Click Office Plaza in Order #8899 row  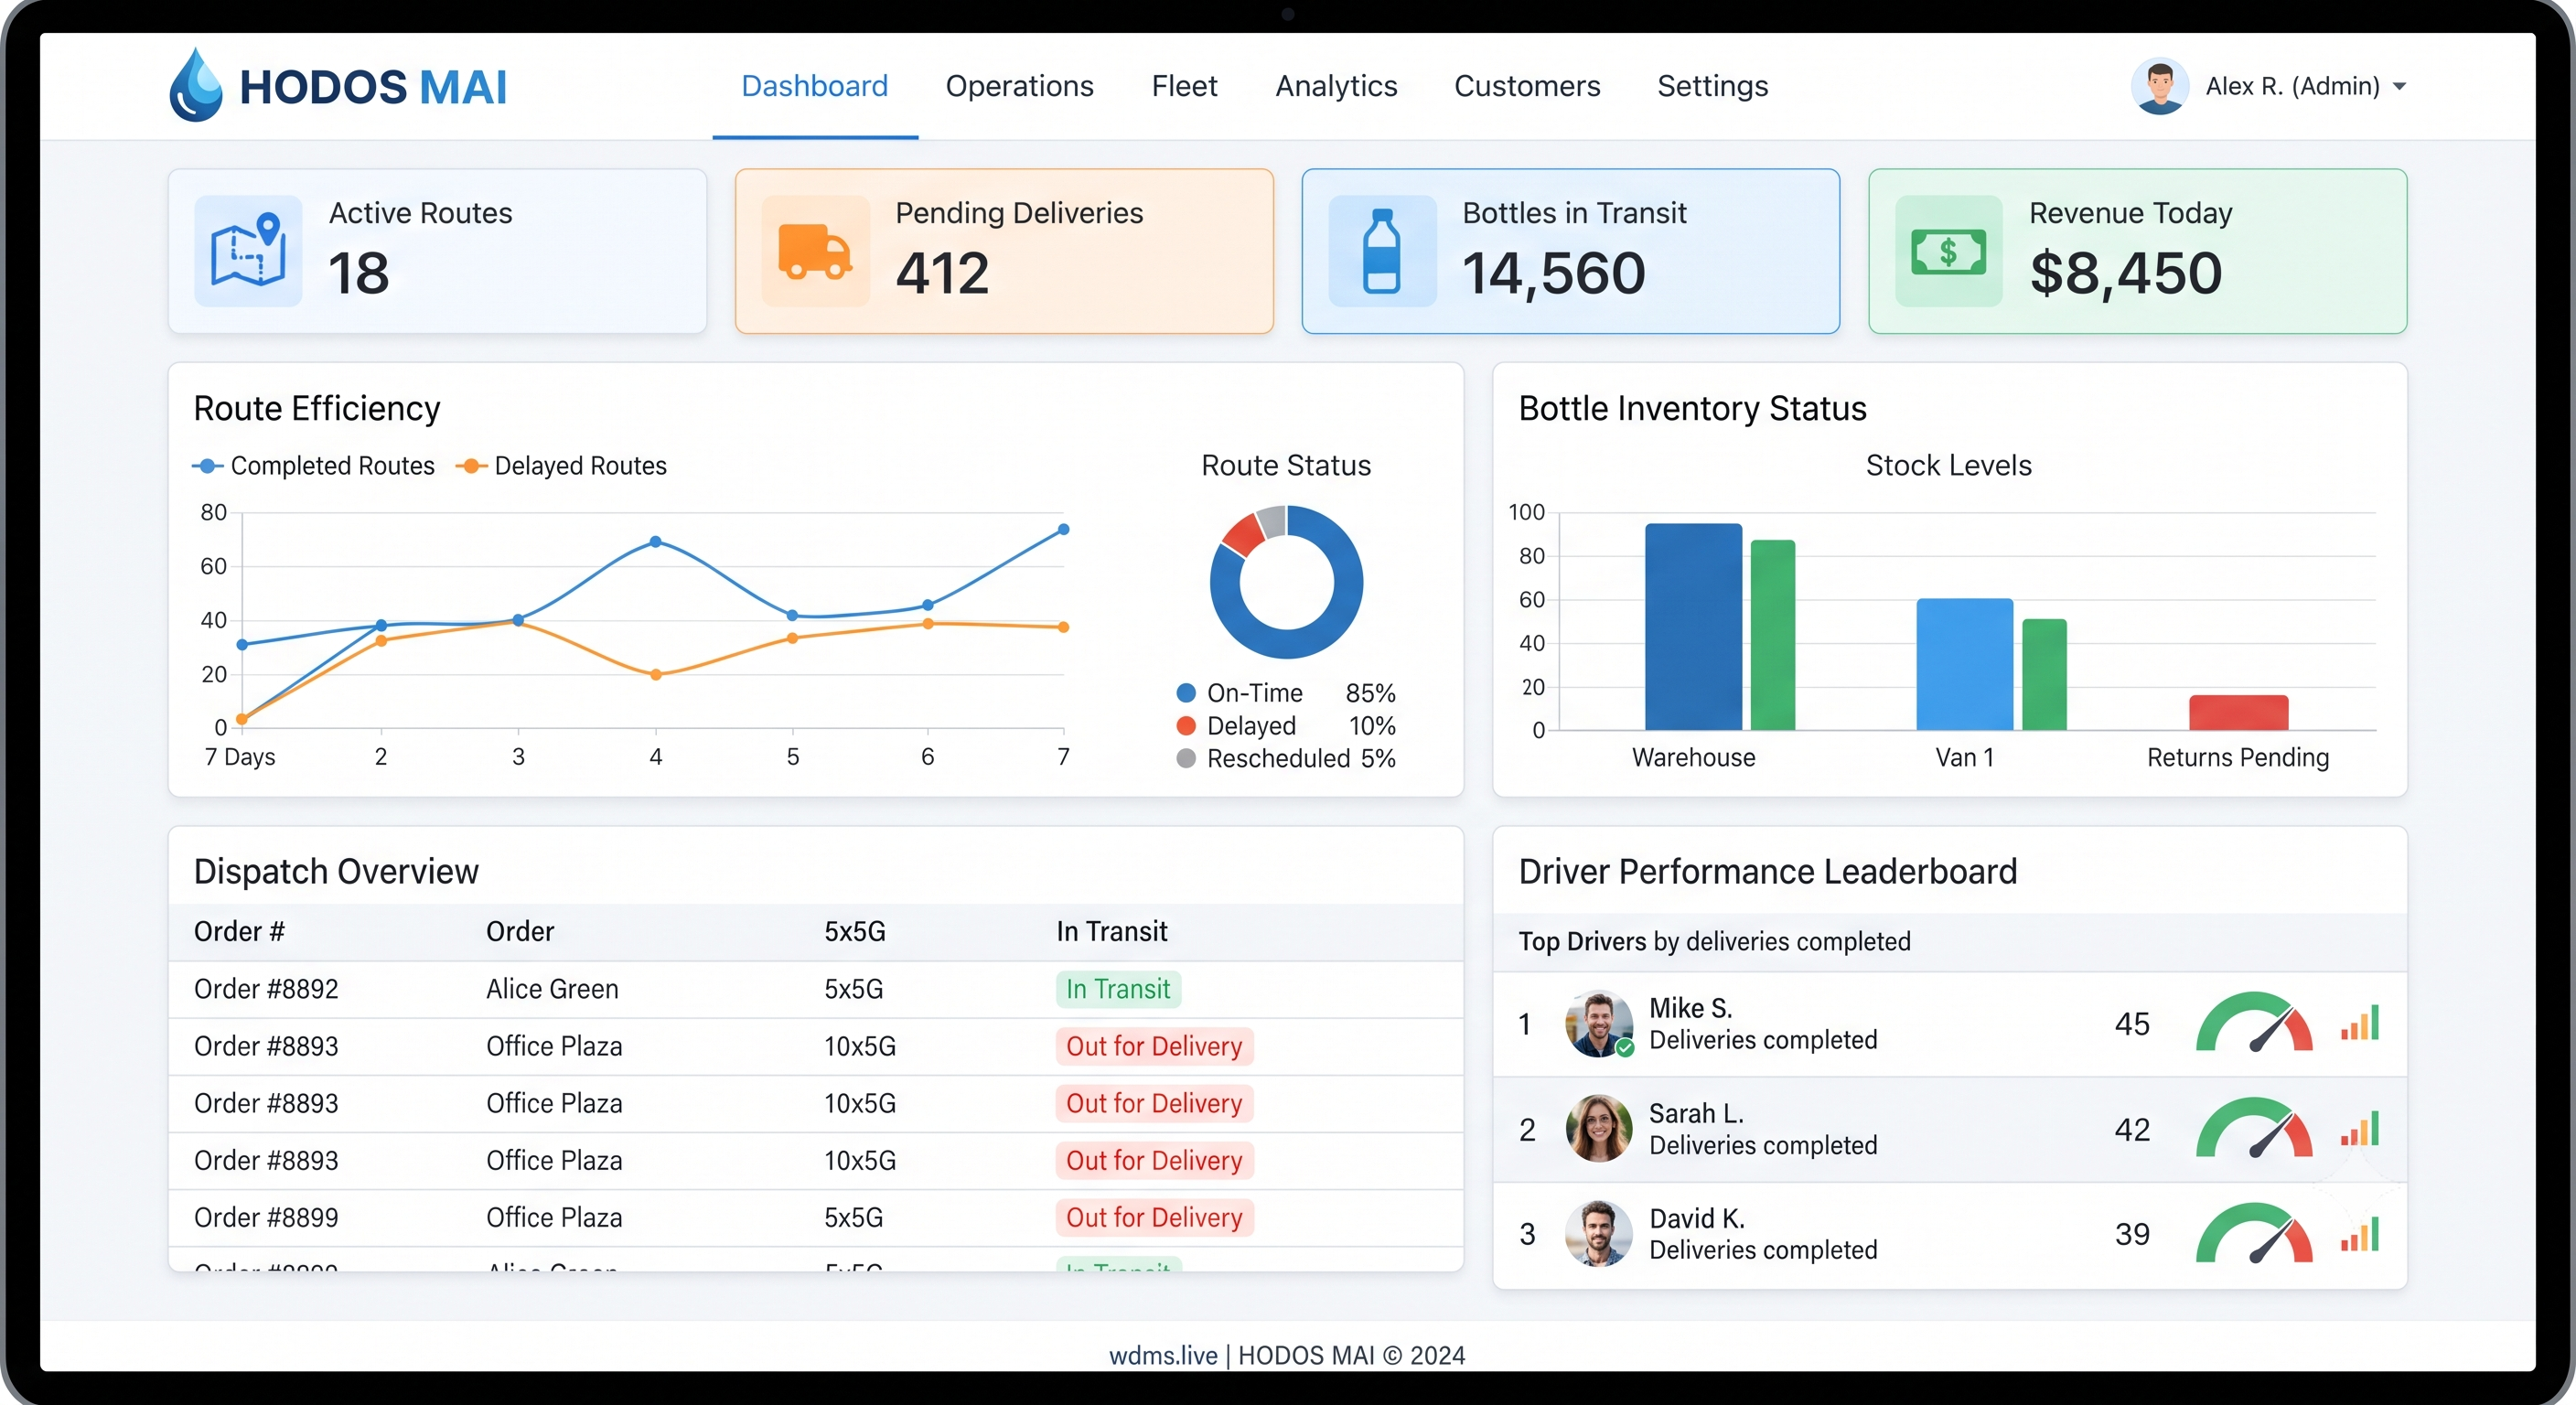click(554, 1218)
